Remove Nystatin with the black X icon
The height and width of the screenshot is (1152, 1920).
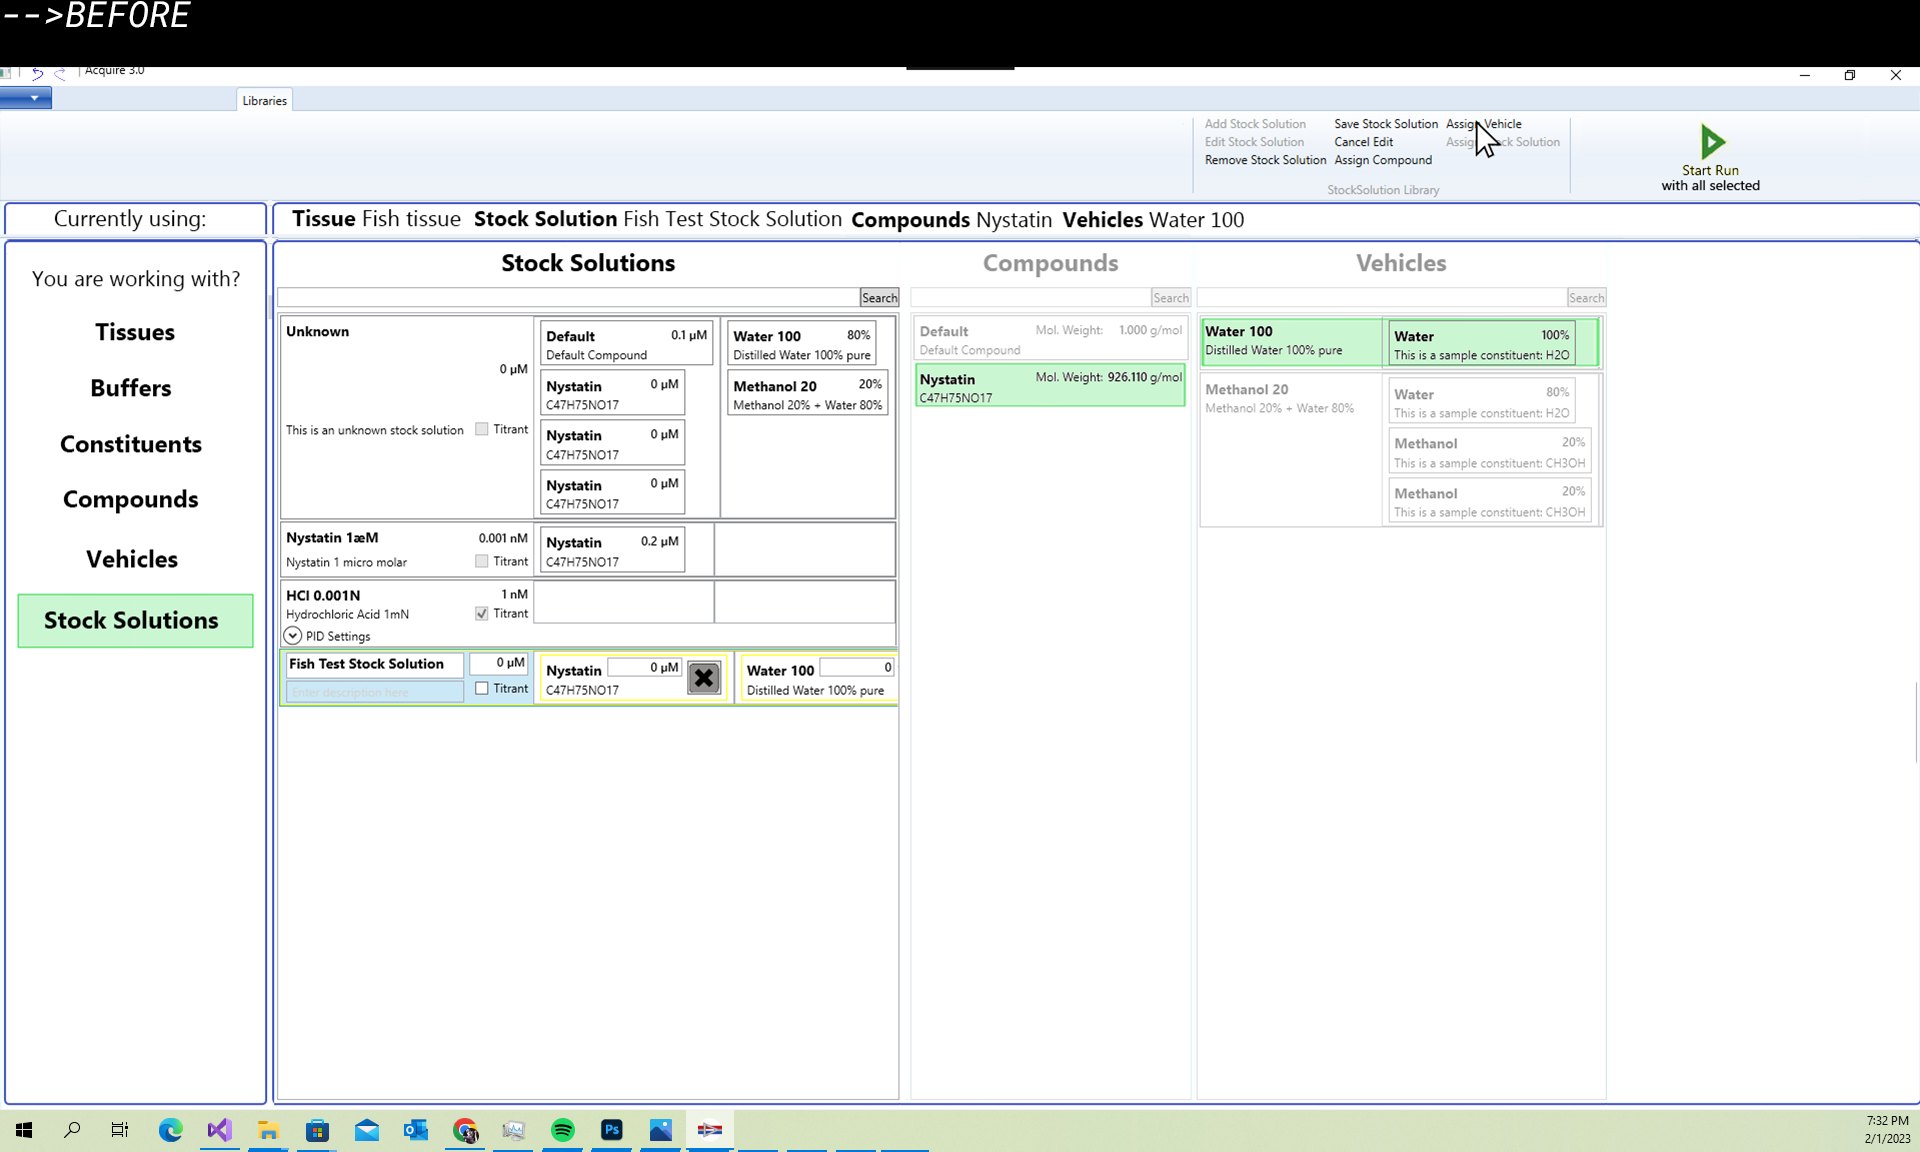click(x=704, y=678)
